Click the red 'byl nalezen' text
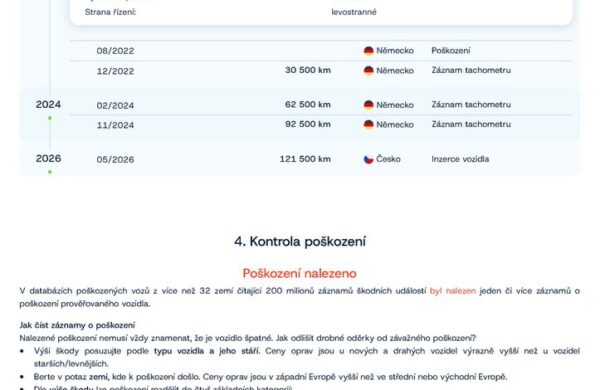The image size is (600, 390). [453, 291]
